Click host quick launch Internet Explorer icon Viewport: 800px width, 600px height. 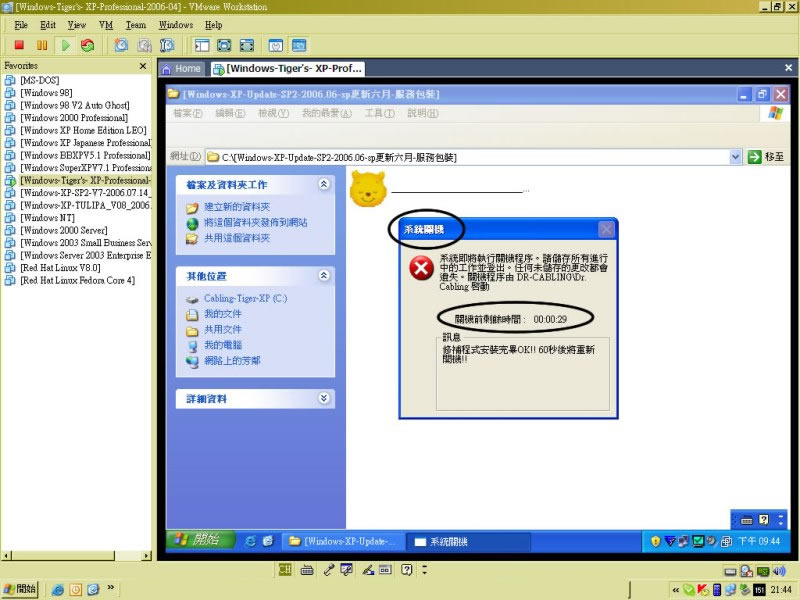(x=58, y=590)
